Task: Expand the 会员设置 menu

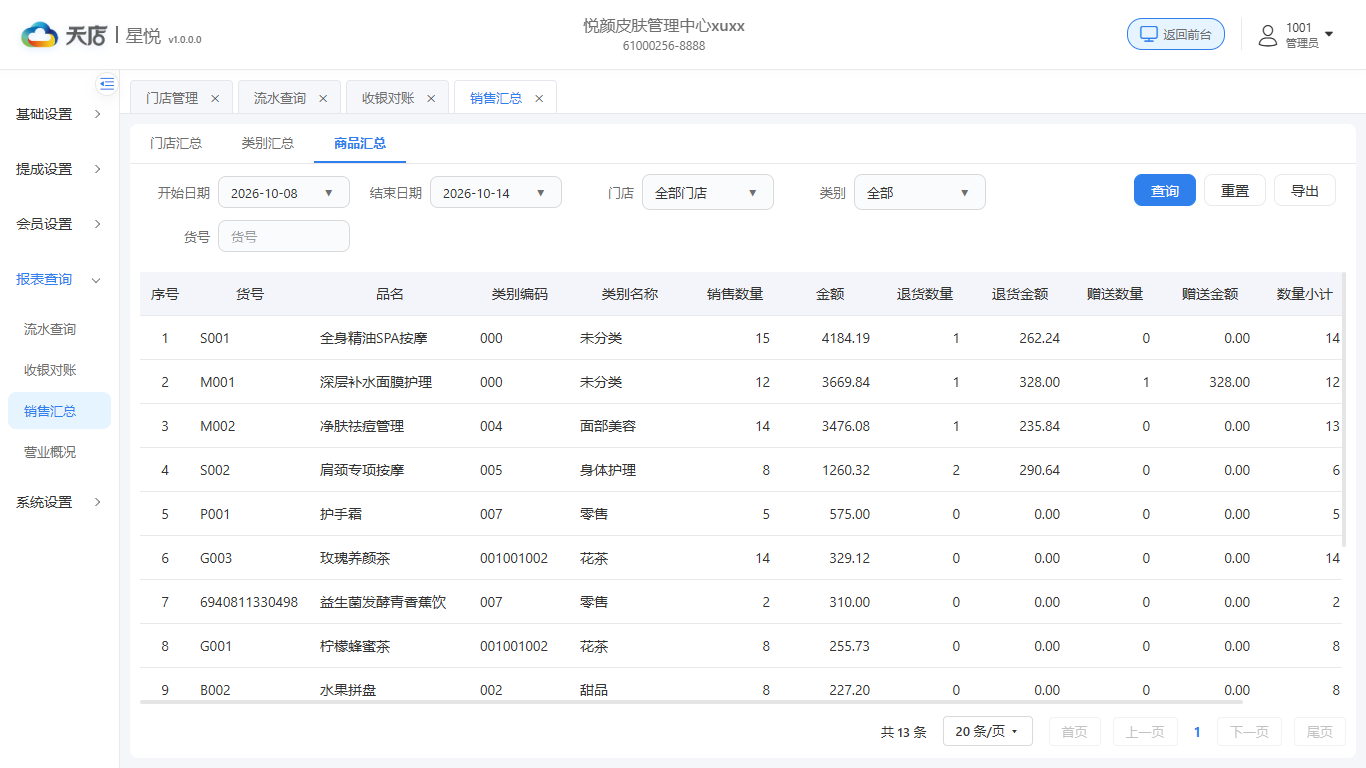Action: click(x=59, y=224)
